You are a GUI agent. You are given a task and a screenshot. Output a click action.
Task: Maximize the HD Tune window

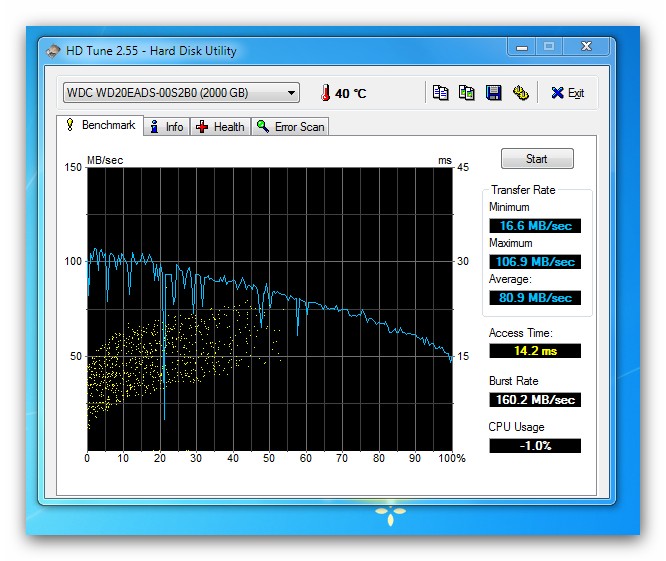[x=549, y=46]
